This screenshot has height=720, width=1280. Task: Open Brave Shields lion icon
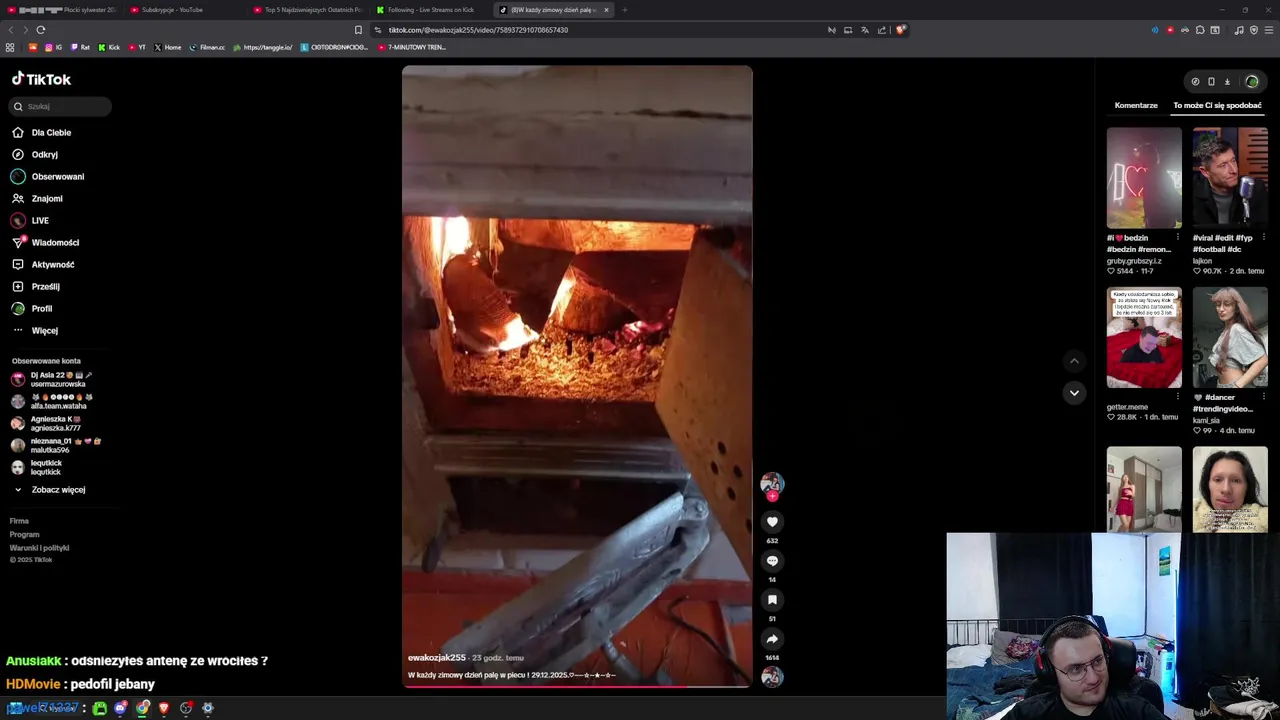point(900,30)
